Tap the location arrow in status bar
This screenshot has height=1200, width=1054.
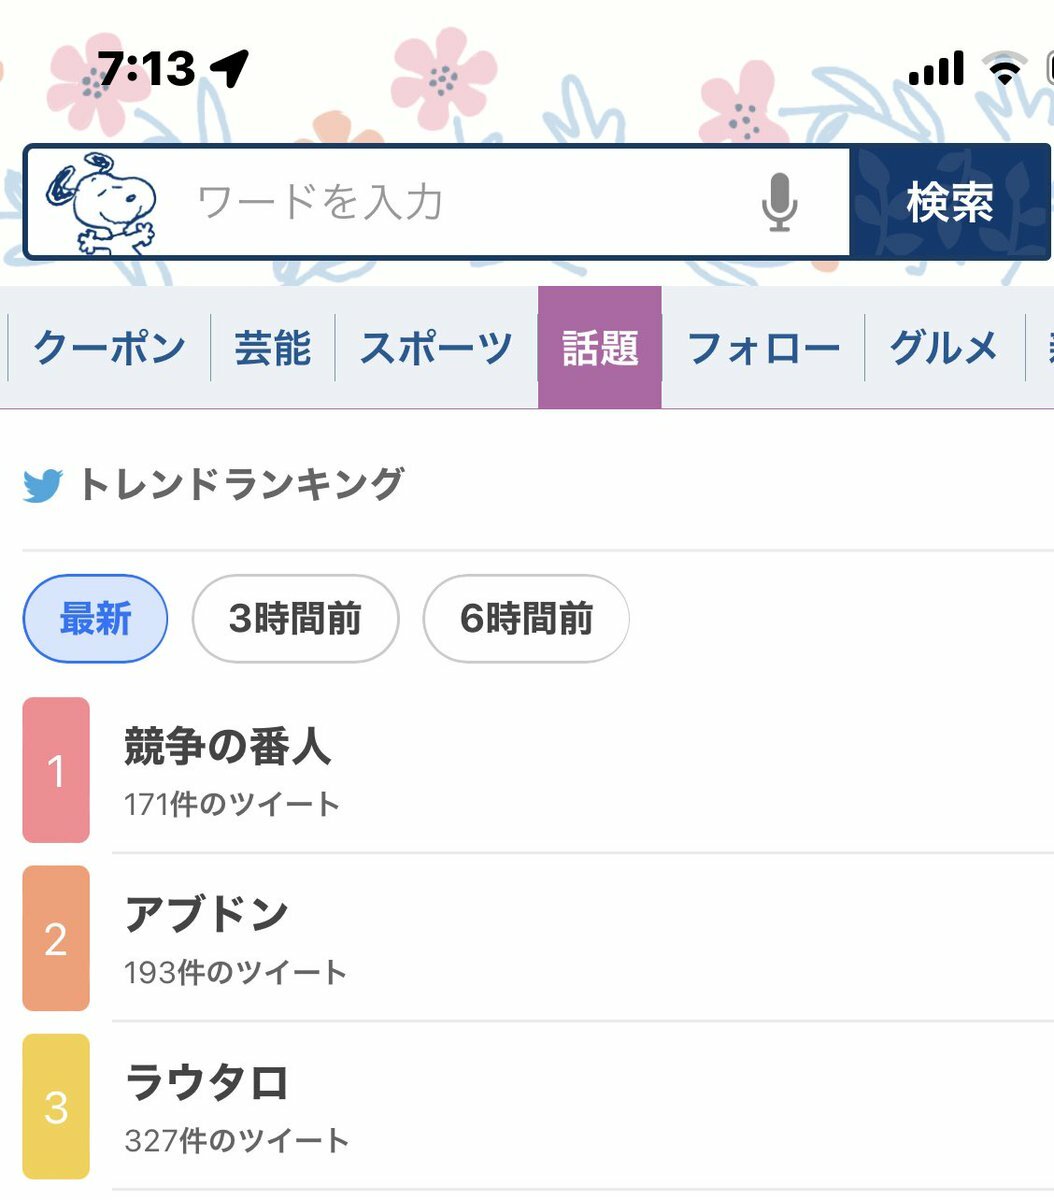(x=230, y=68)
